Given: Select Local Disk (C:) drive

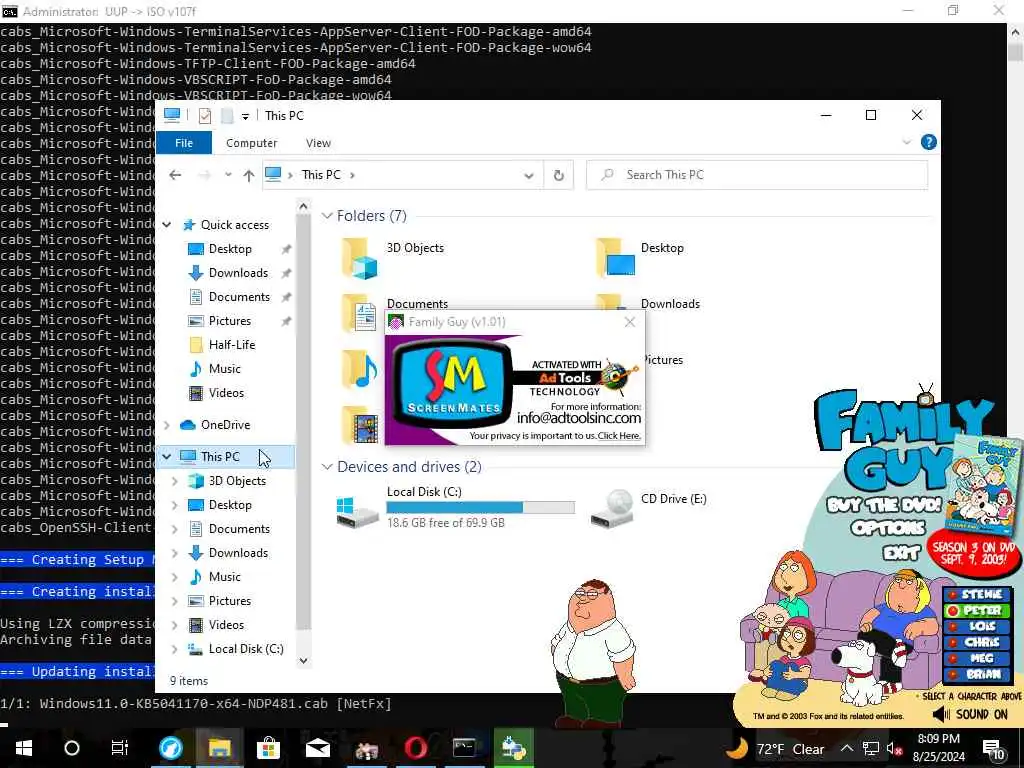Looking at the screenshot, I should point(455,507).
